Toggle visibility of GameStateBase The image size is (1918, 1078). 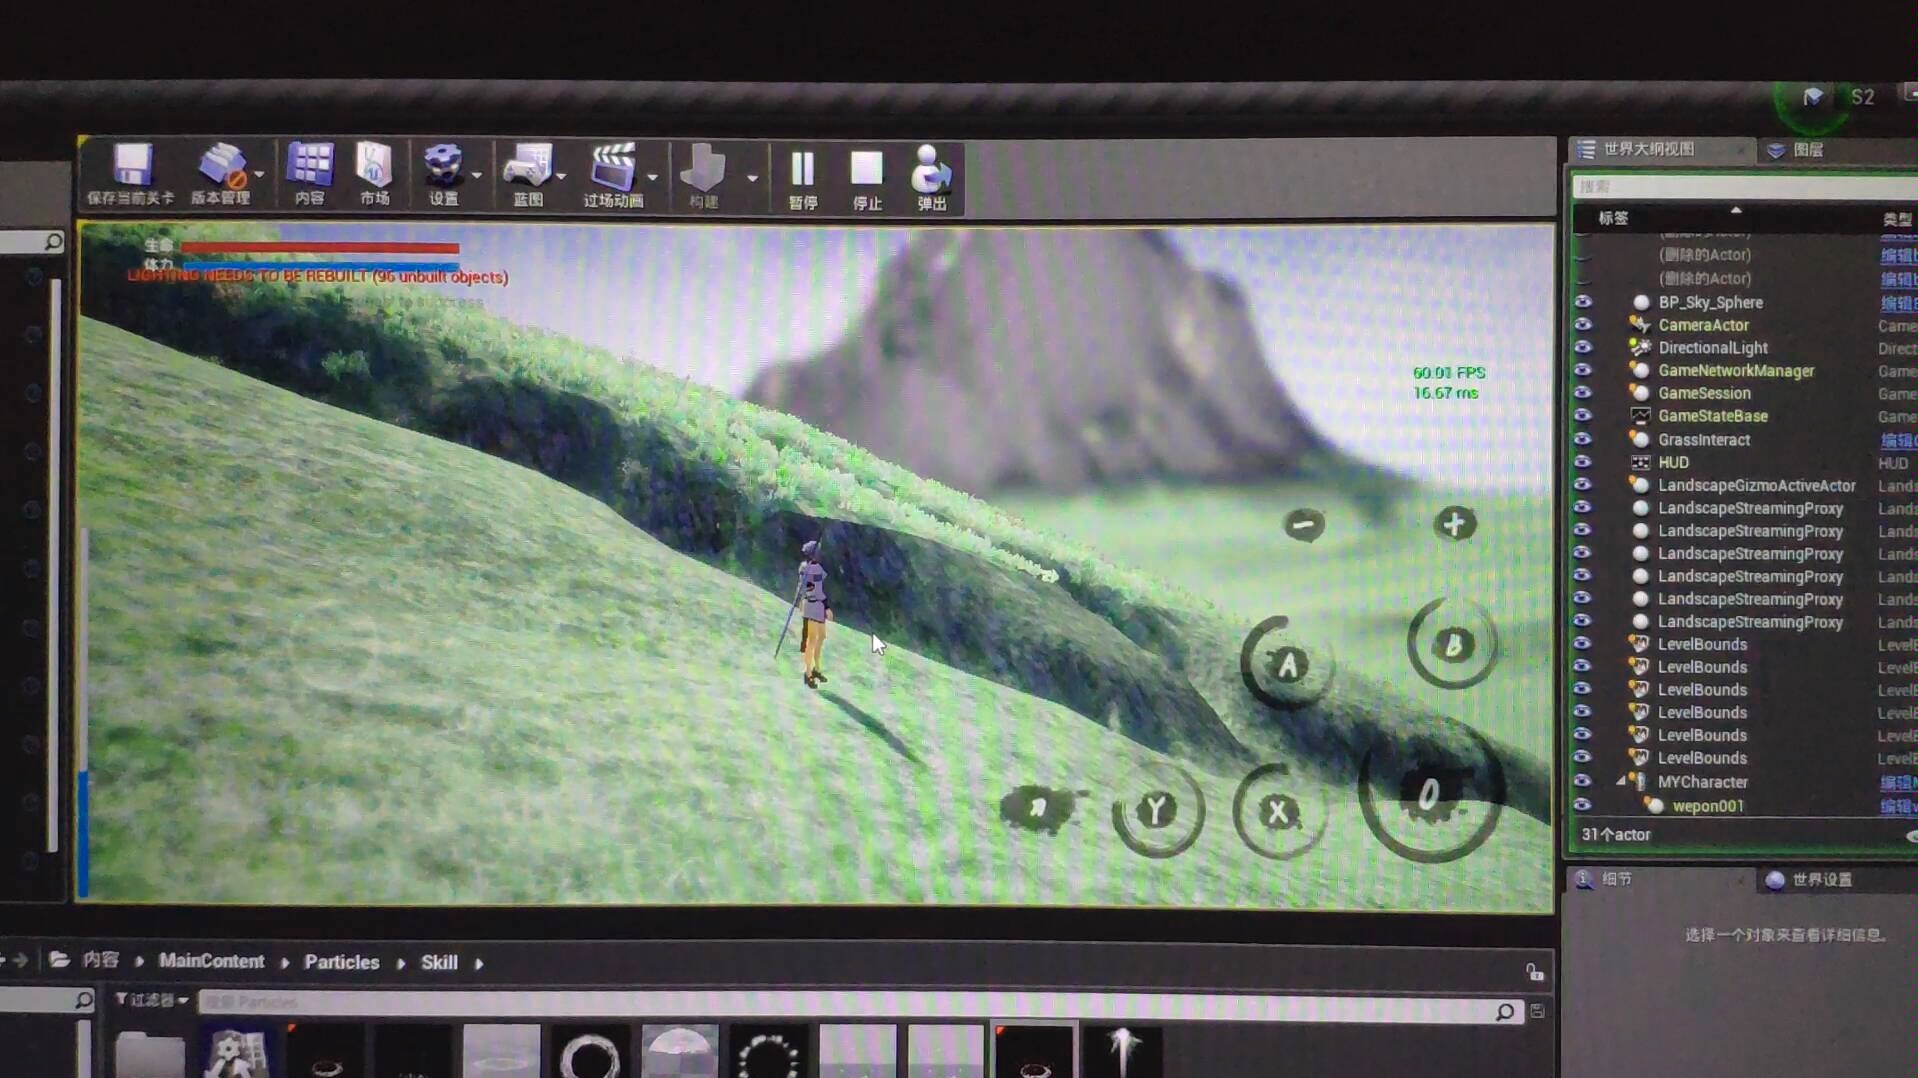point(1582,415)
